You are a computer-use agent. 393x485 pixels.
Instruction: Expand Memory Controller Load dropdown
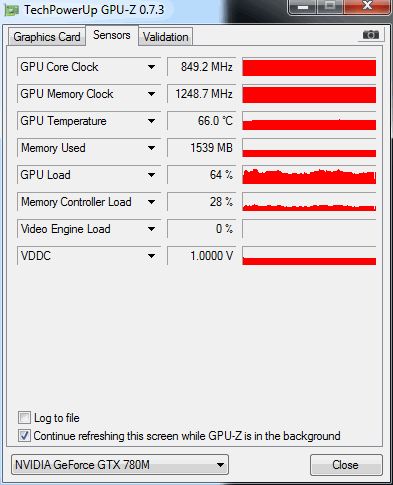pos(151,202)
